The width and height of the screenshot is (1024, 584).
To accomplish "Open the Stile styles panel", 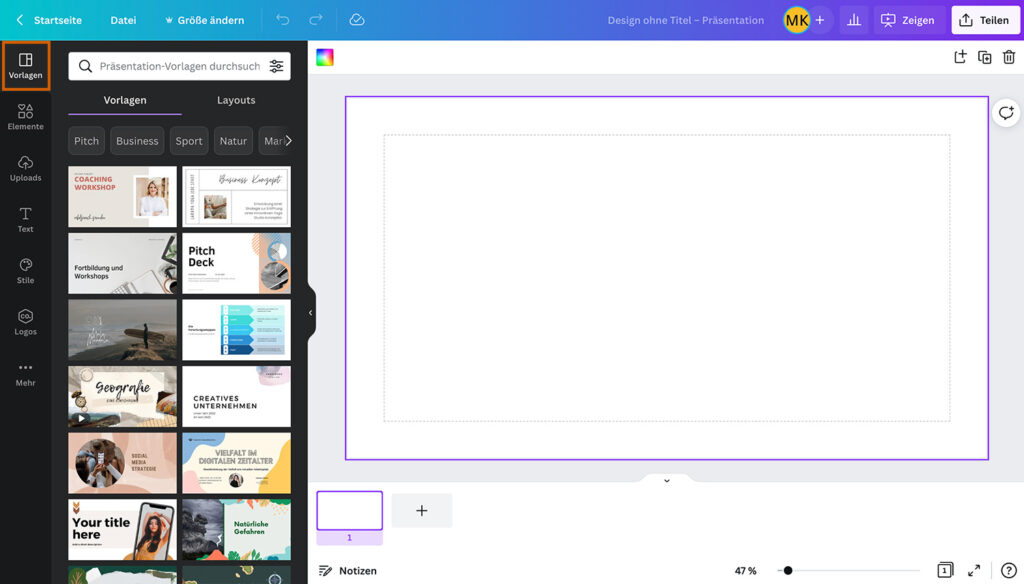I will click(25, 271).
